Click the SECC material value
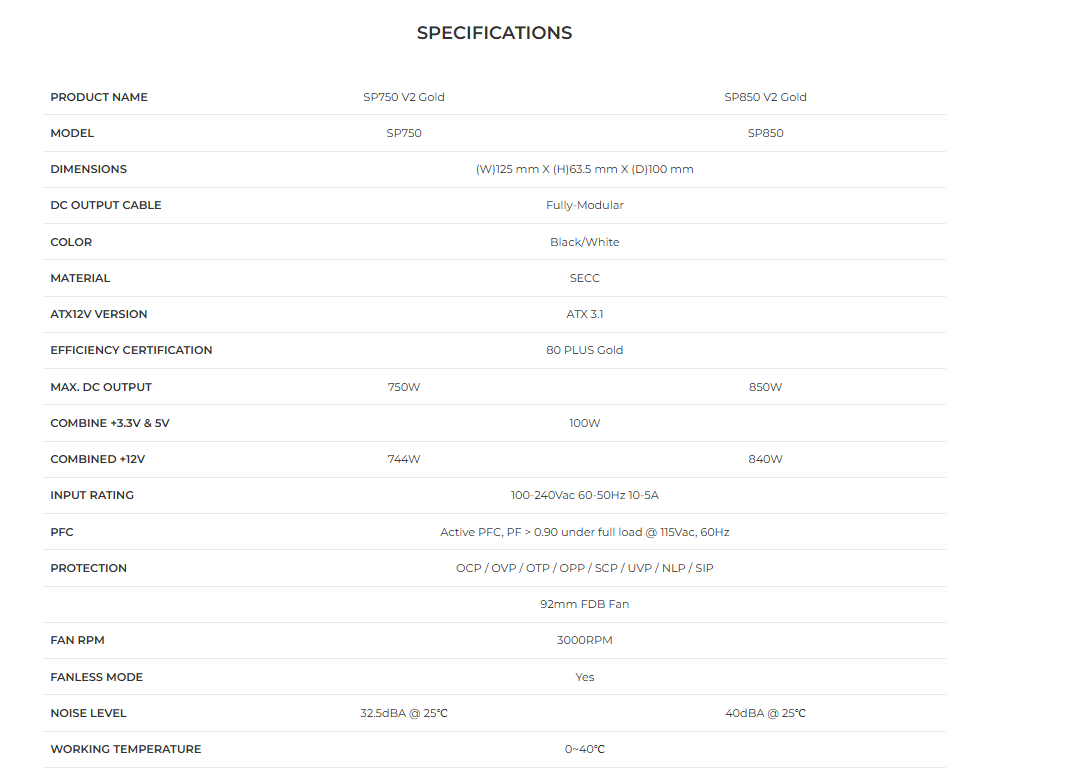The image size is (1074, 774). click(584, 278)
